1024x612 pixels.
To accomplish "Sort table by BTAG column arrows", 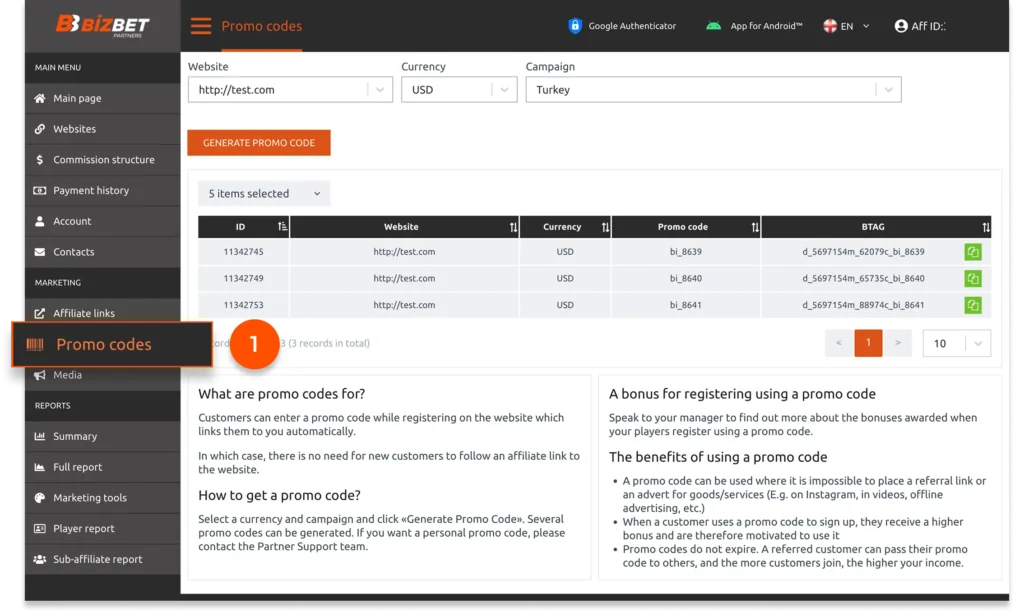I will point(985,227).
